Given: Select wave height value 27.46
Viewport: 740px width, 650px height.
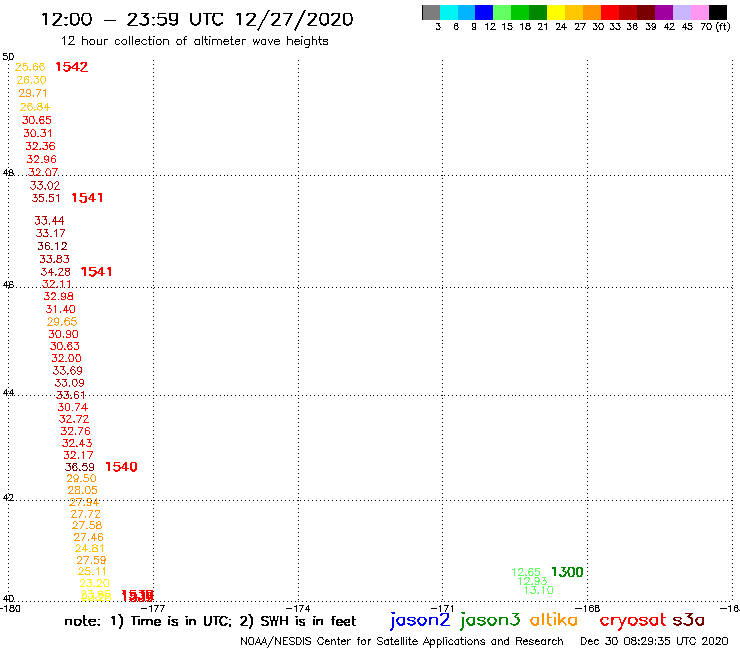Looking at the screenshot, I should tap(88, 537).
